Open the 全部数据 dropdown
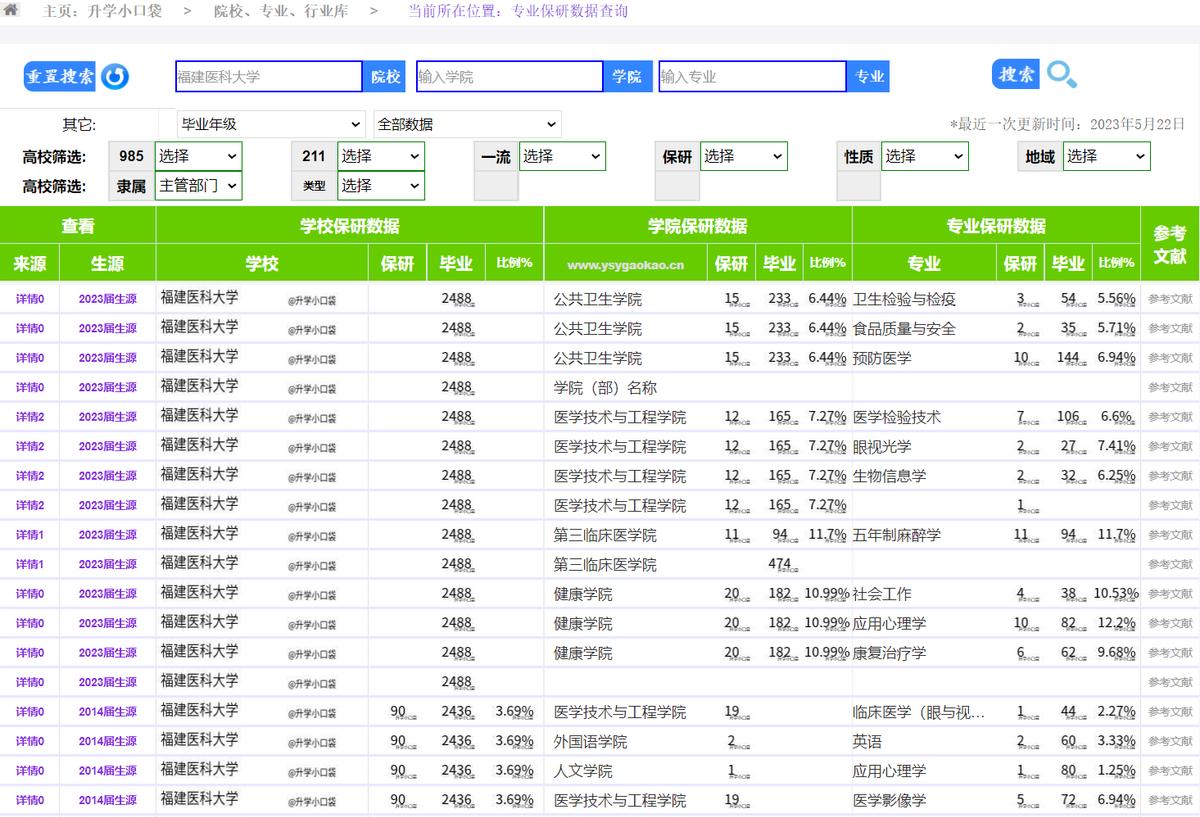Image resolution: width=1200 pixels, height=817 pixels. point(467,124)
